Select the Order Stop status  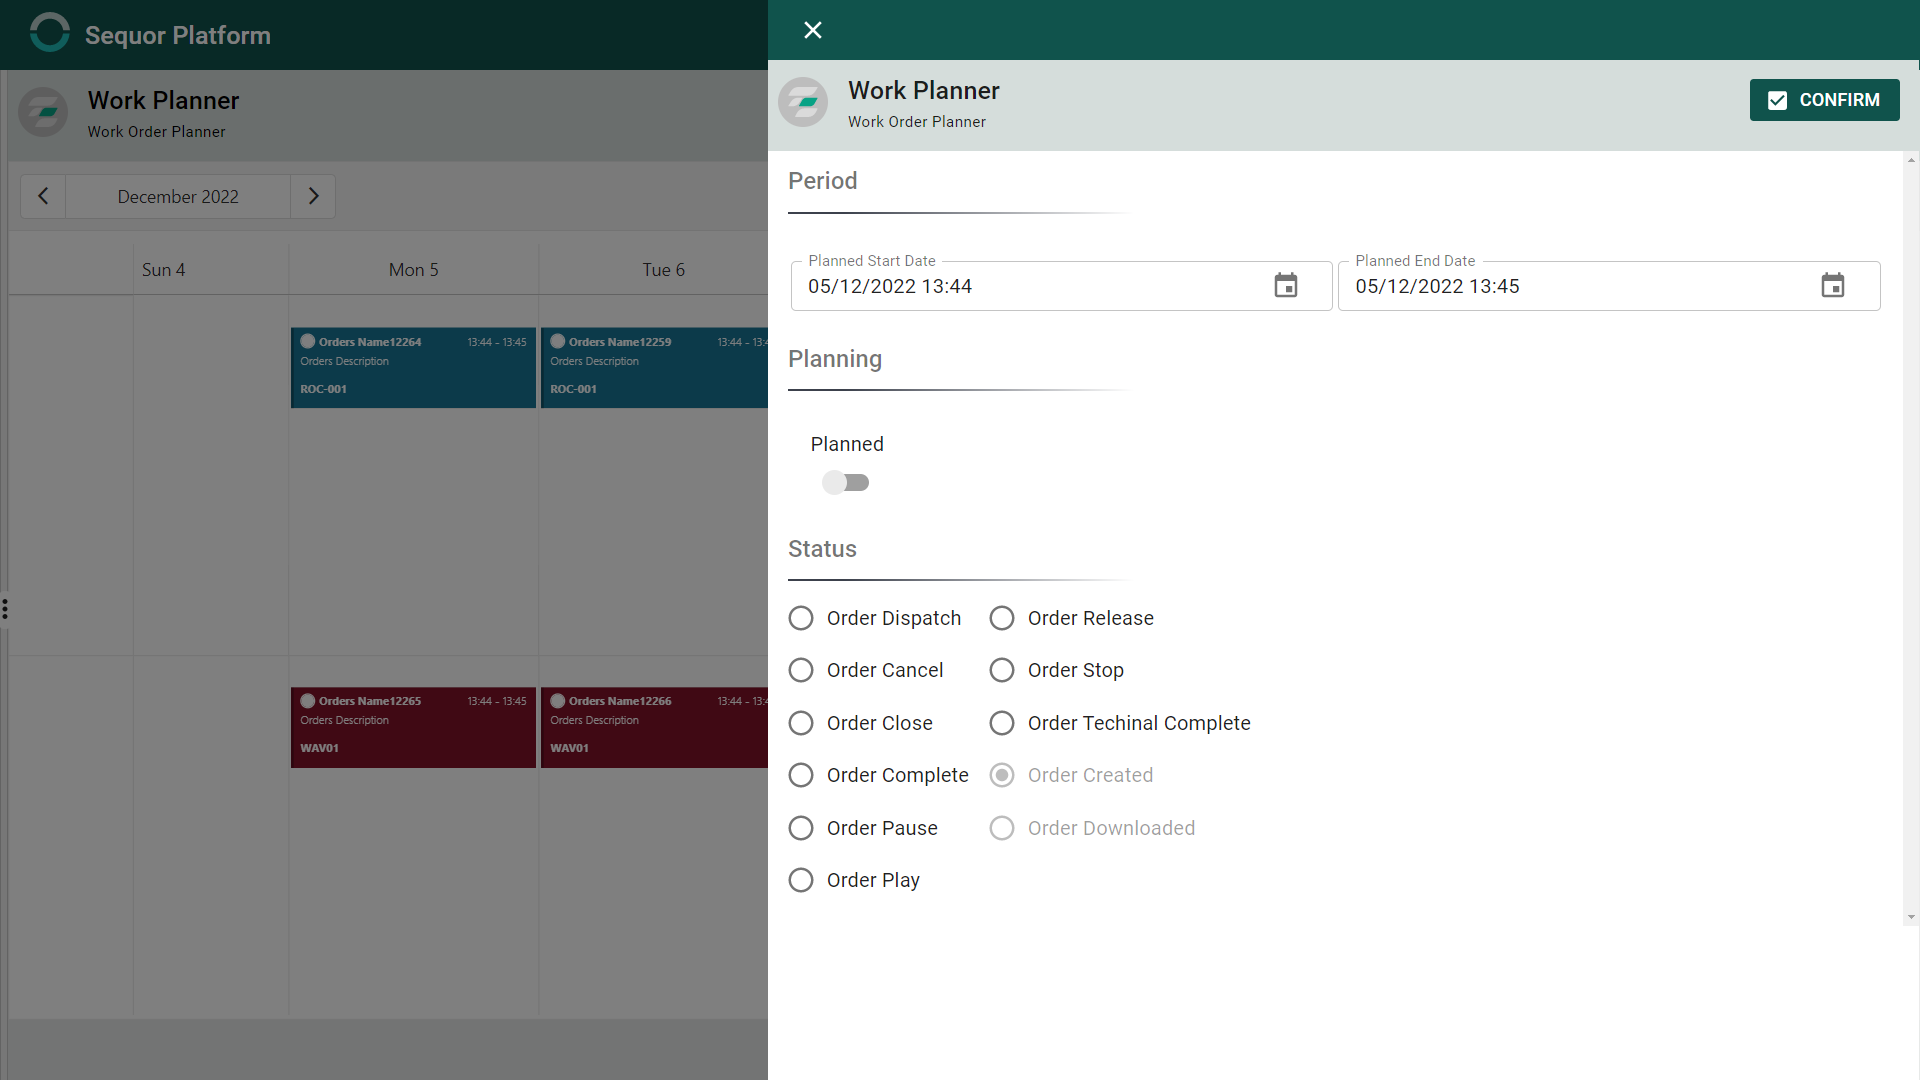point(1002,670)
